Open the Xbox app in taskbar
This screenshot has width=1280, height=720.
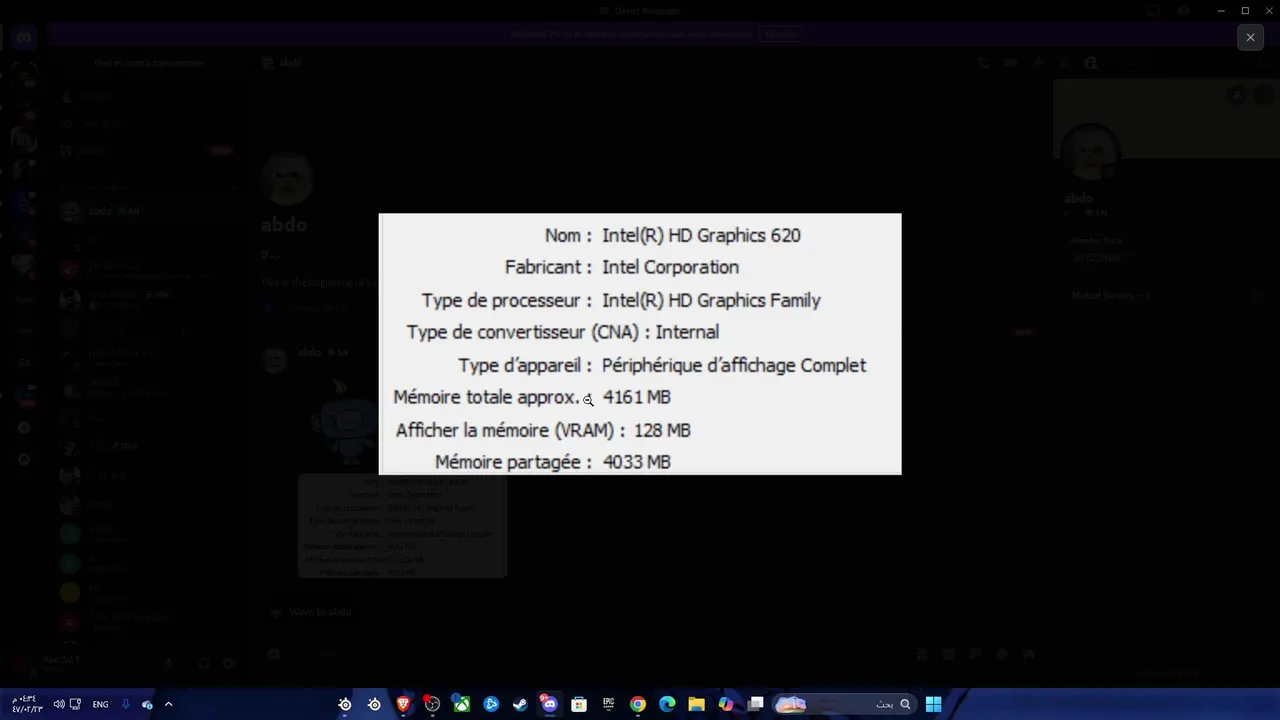[x=462, y=704]
